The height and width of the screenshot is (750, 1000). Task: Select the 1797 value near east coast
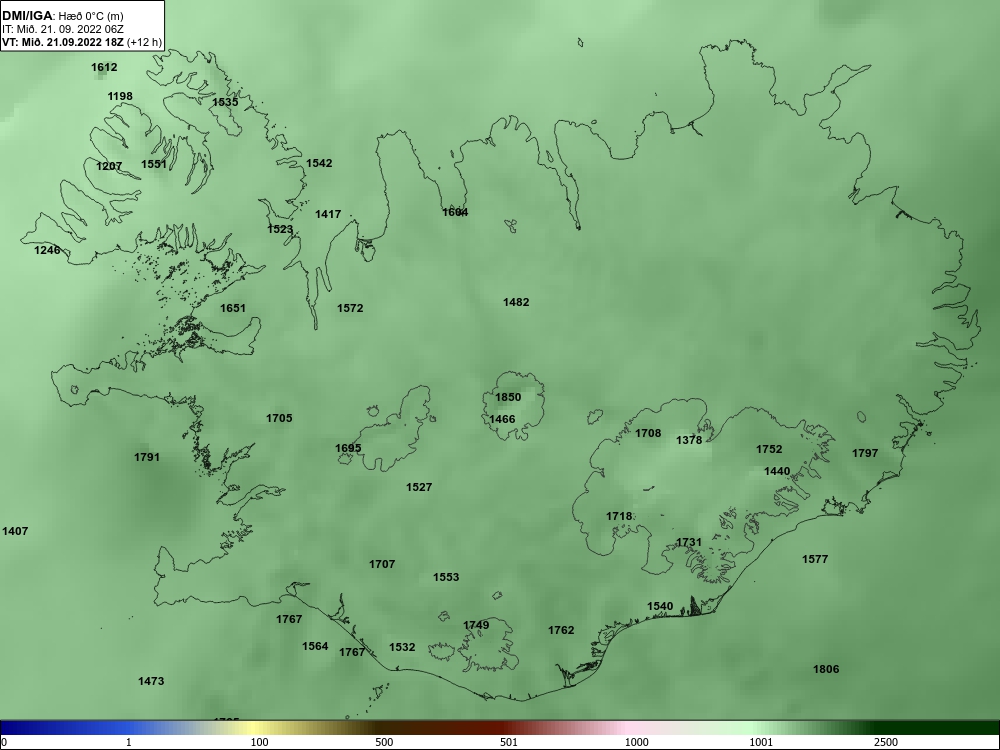(865, 453)
